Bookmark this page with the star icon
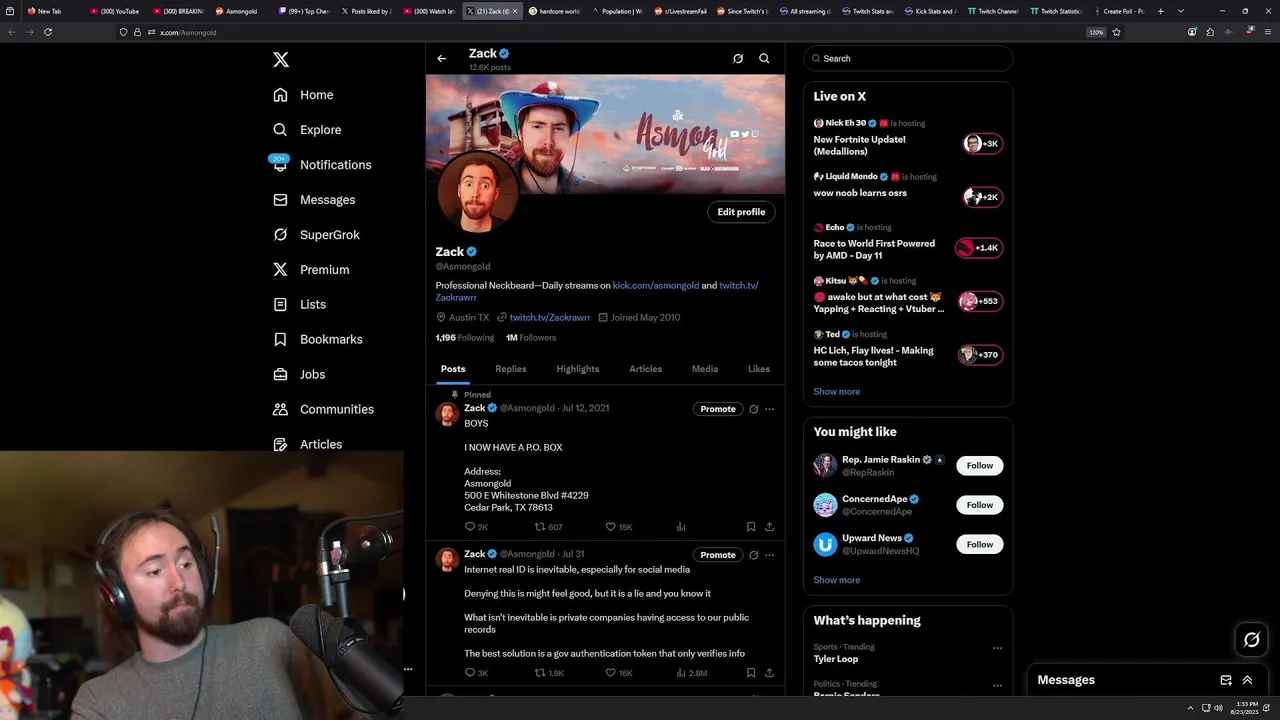The image size is (1280, 720). (1117, 32)
